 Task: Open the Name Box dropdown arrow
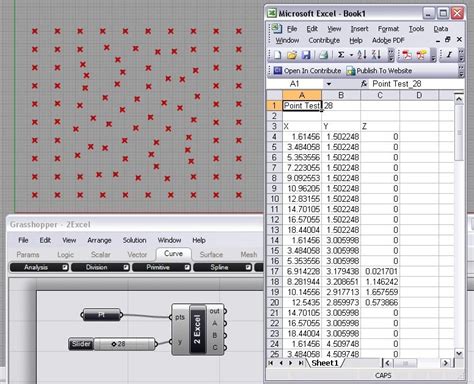(x=329, y=84)
